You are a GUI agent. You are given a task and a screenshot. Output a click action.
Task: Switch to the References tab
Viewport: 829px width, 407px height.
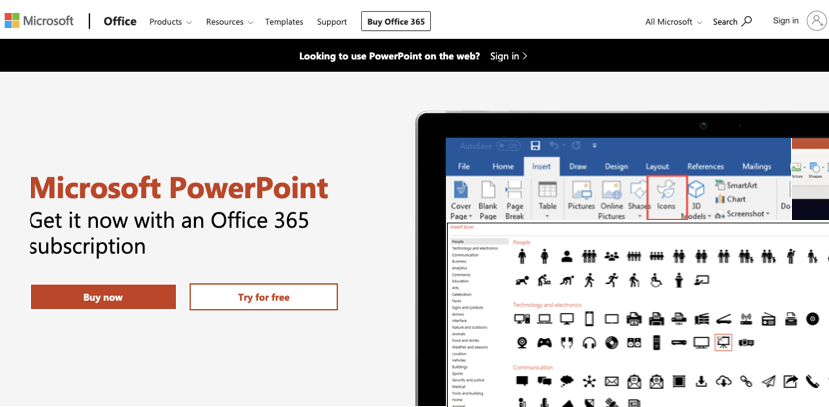705,166
